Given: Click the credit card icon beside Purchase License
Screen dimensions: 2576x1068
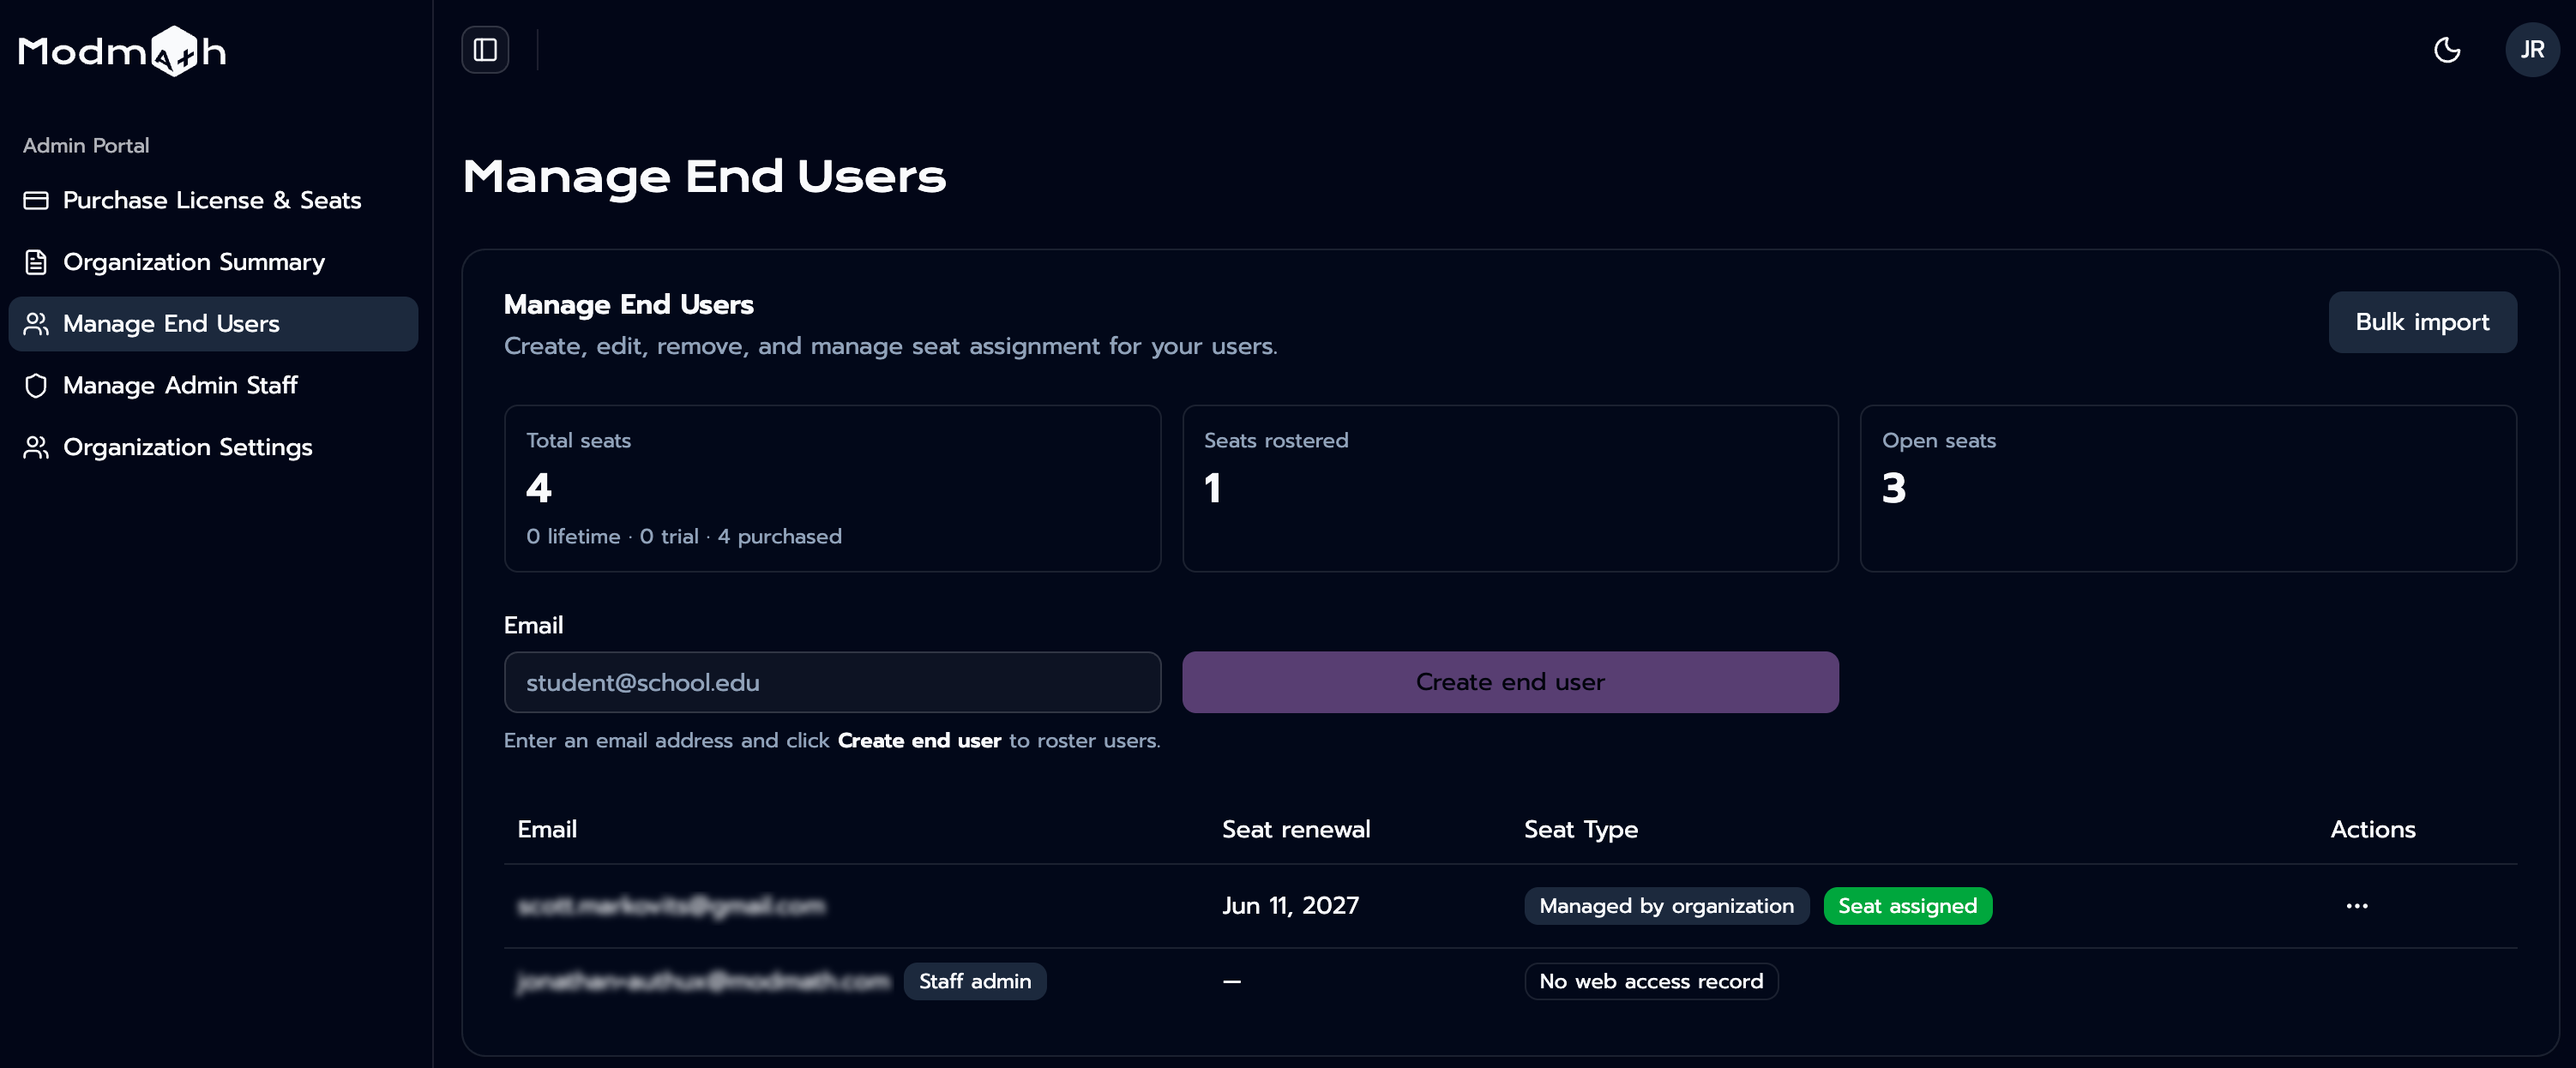Looking at the screenshot, I should 36,200.
